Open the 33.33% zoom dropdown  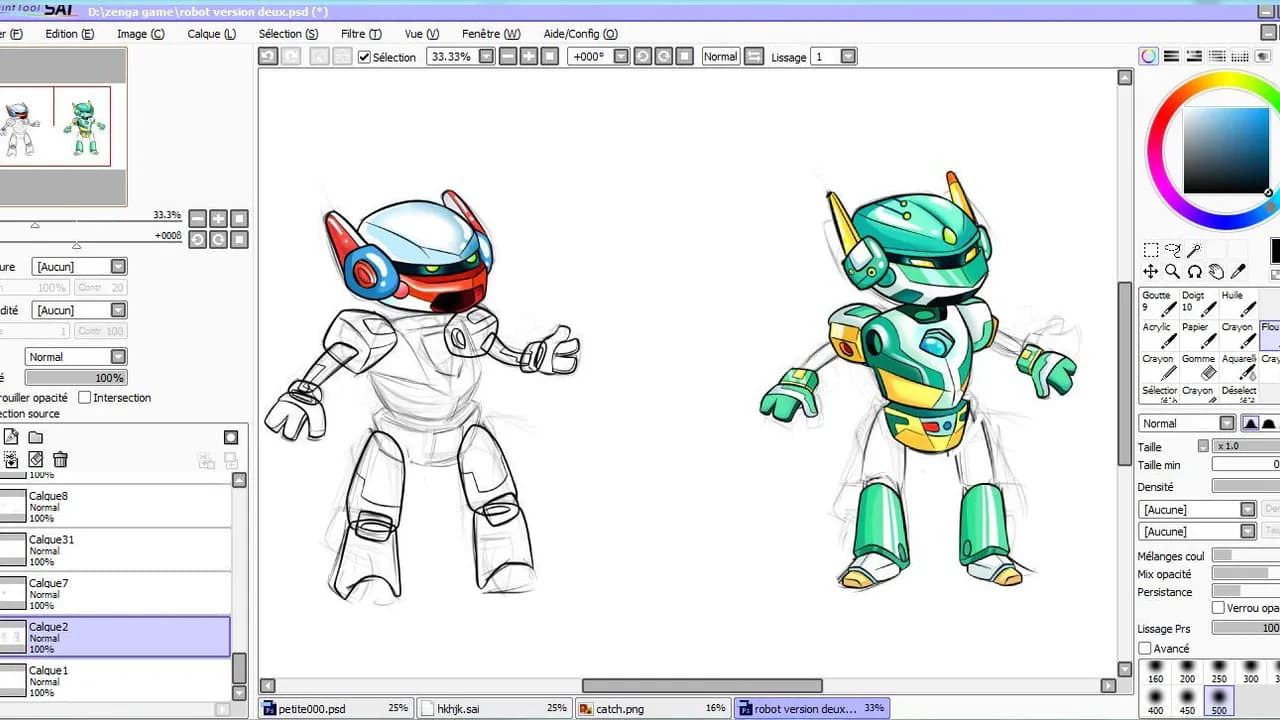[x=486, y=57]
